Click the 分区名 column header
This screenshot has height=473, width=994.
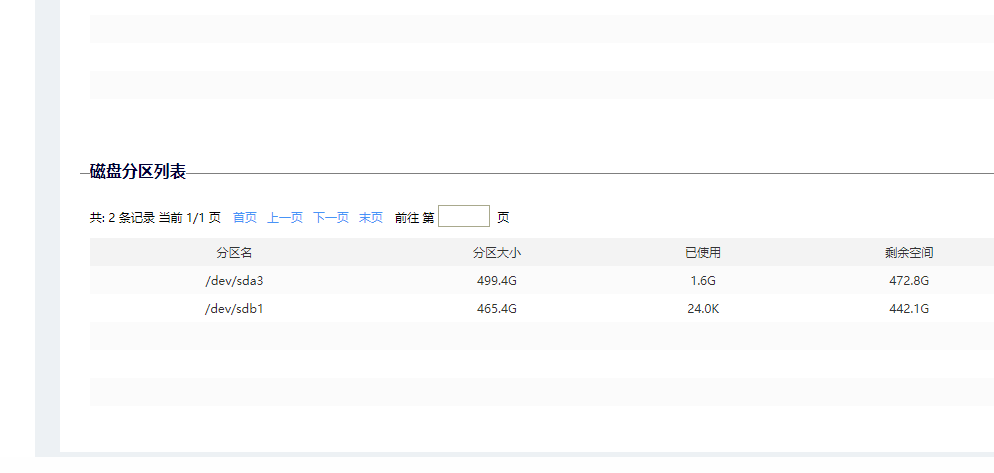pyautogui.click(x=234, y=252)
